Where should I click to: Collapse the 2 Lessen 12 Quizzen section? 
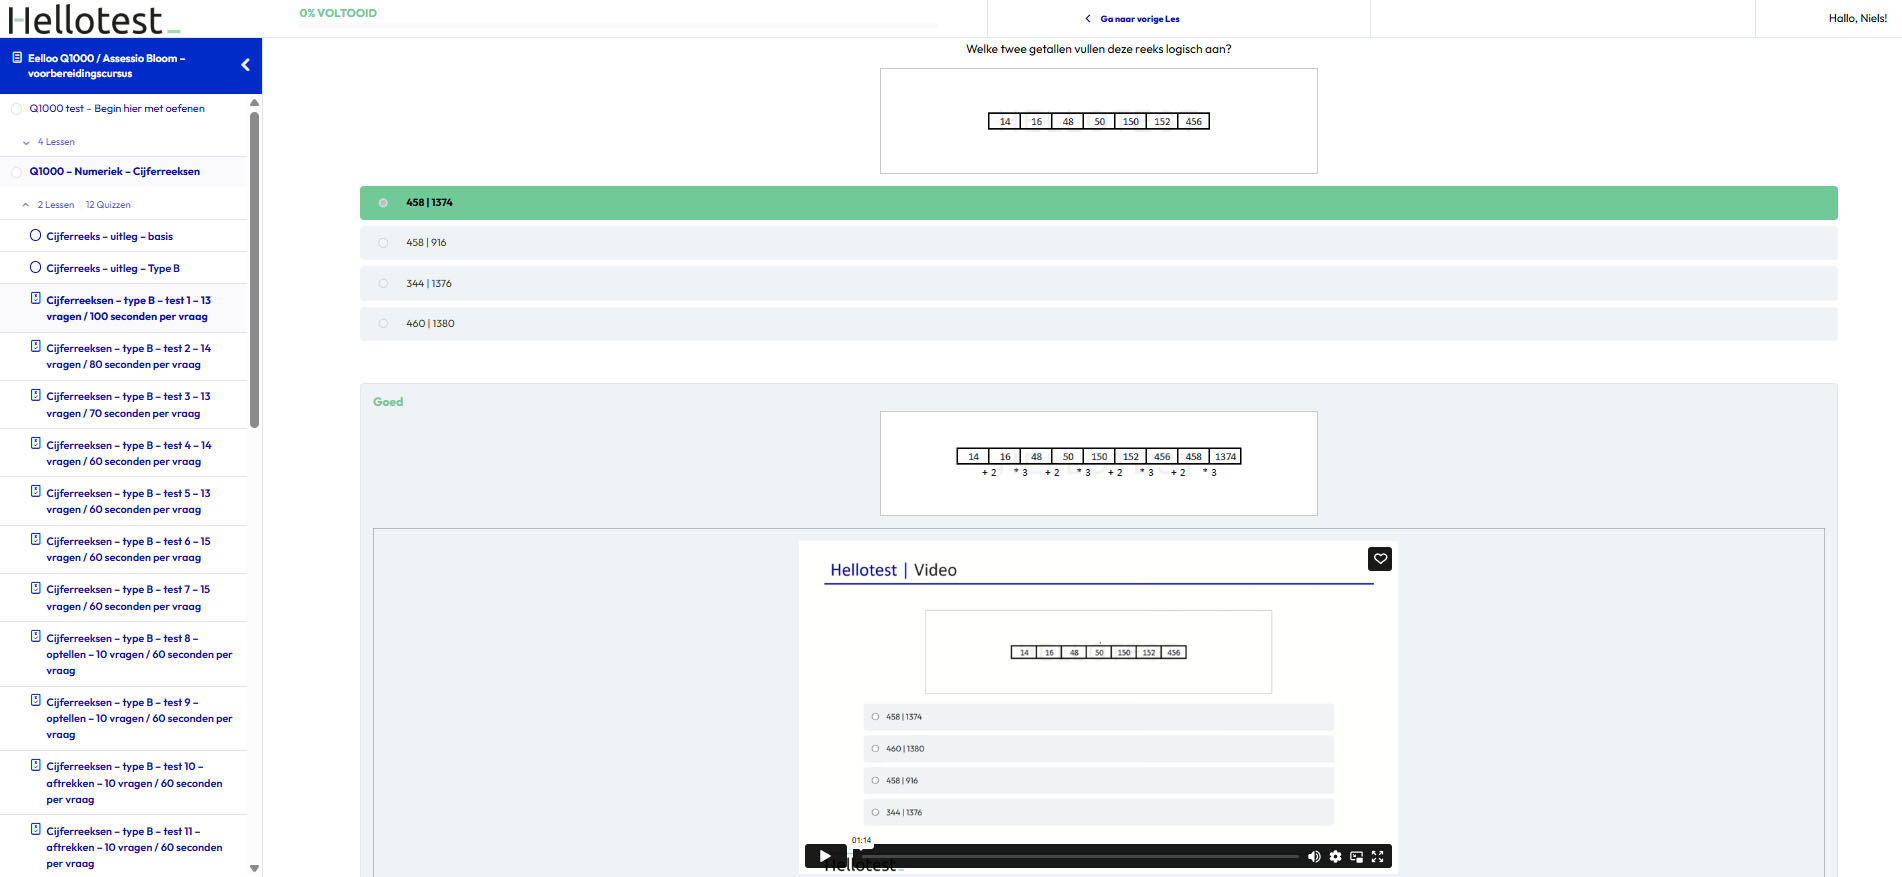click(x=27, y=205)
